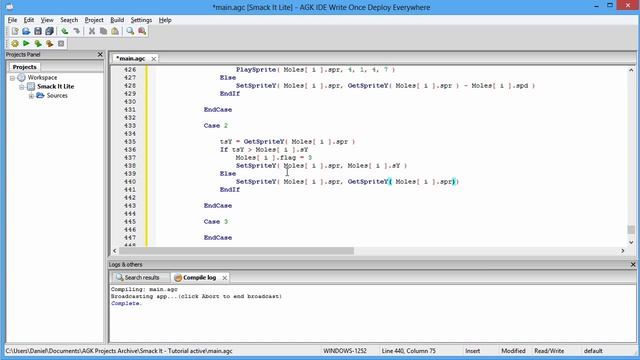Viewport: 640px width, 360px height.
Task: Close the Projects Panel
Action: point(100,54)
